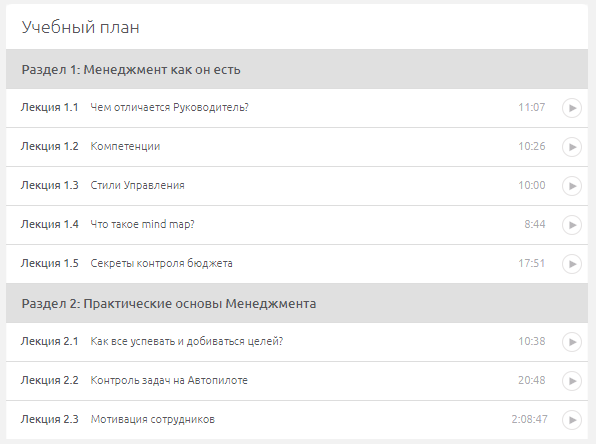Click play icon for Секреты контроля бюджета
Viewport: 596px width, 444px height.
(x=572, y=264)
